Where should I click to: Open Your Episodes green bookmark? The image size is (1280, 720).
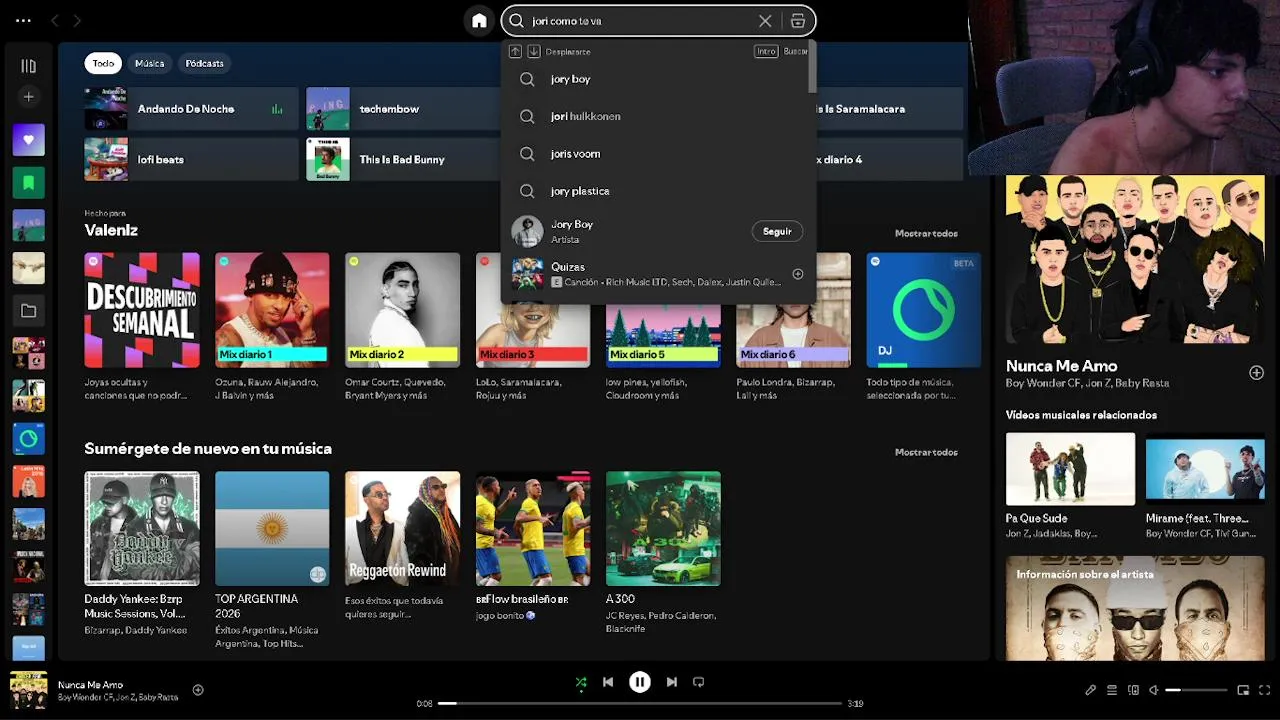tap(28, 183)
